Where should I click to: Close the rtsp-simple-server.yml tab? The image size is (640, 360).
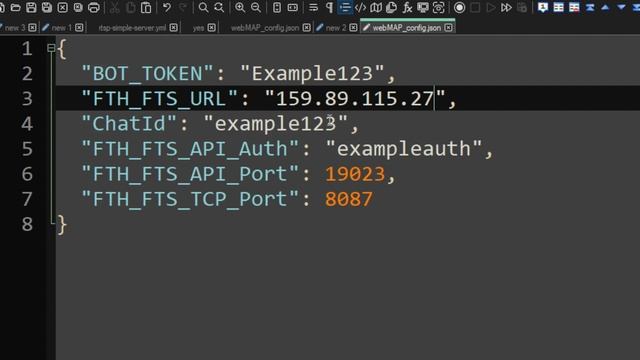[173, 28]
